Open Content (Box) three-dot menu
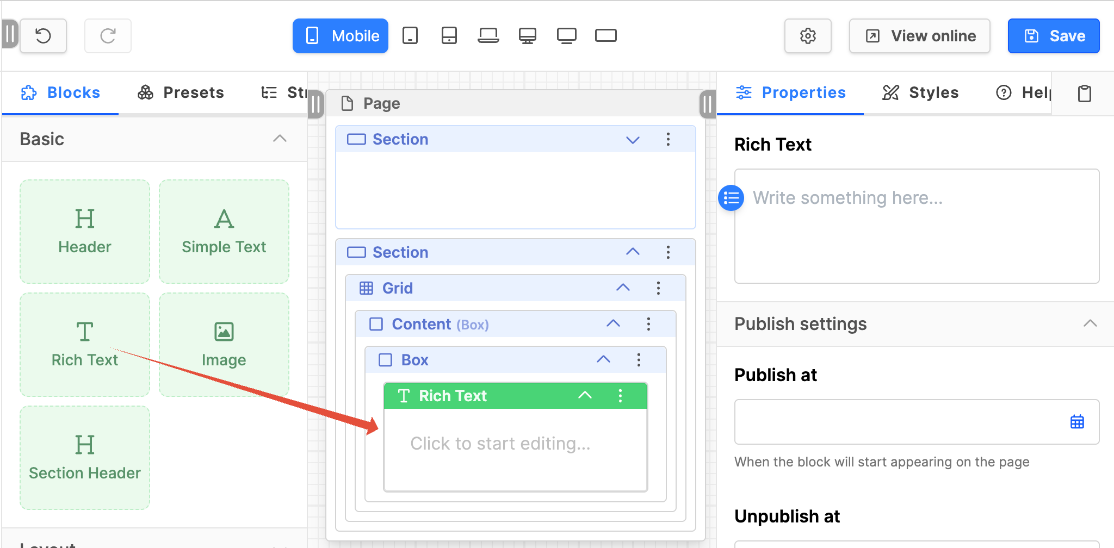The width and height of the screenshot is (1114, 548). [x=648, y=324]
